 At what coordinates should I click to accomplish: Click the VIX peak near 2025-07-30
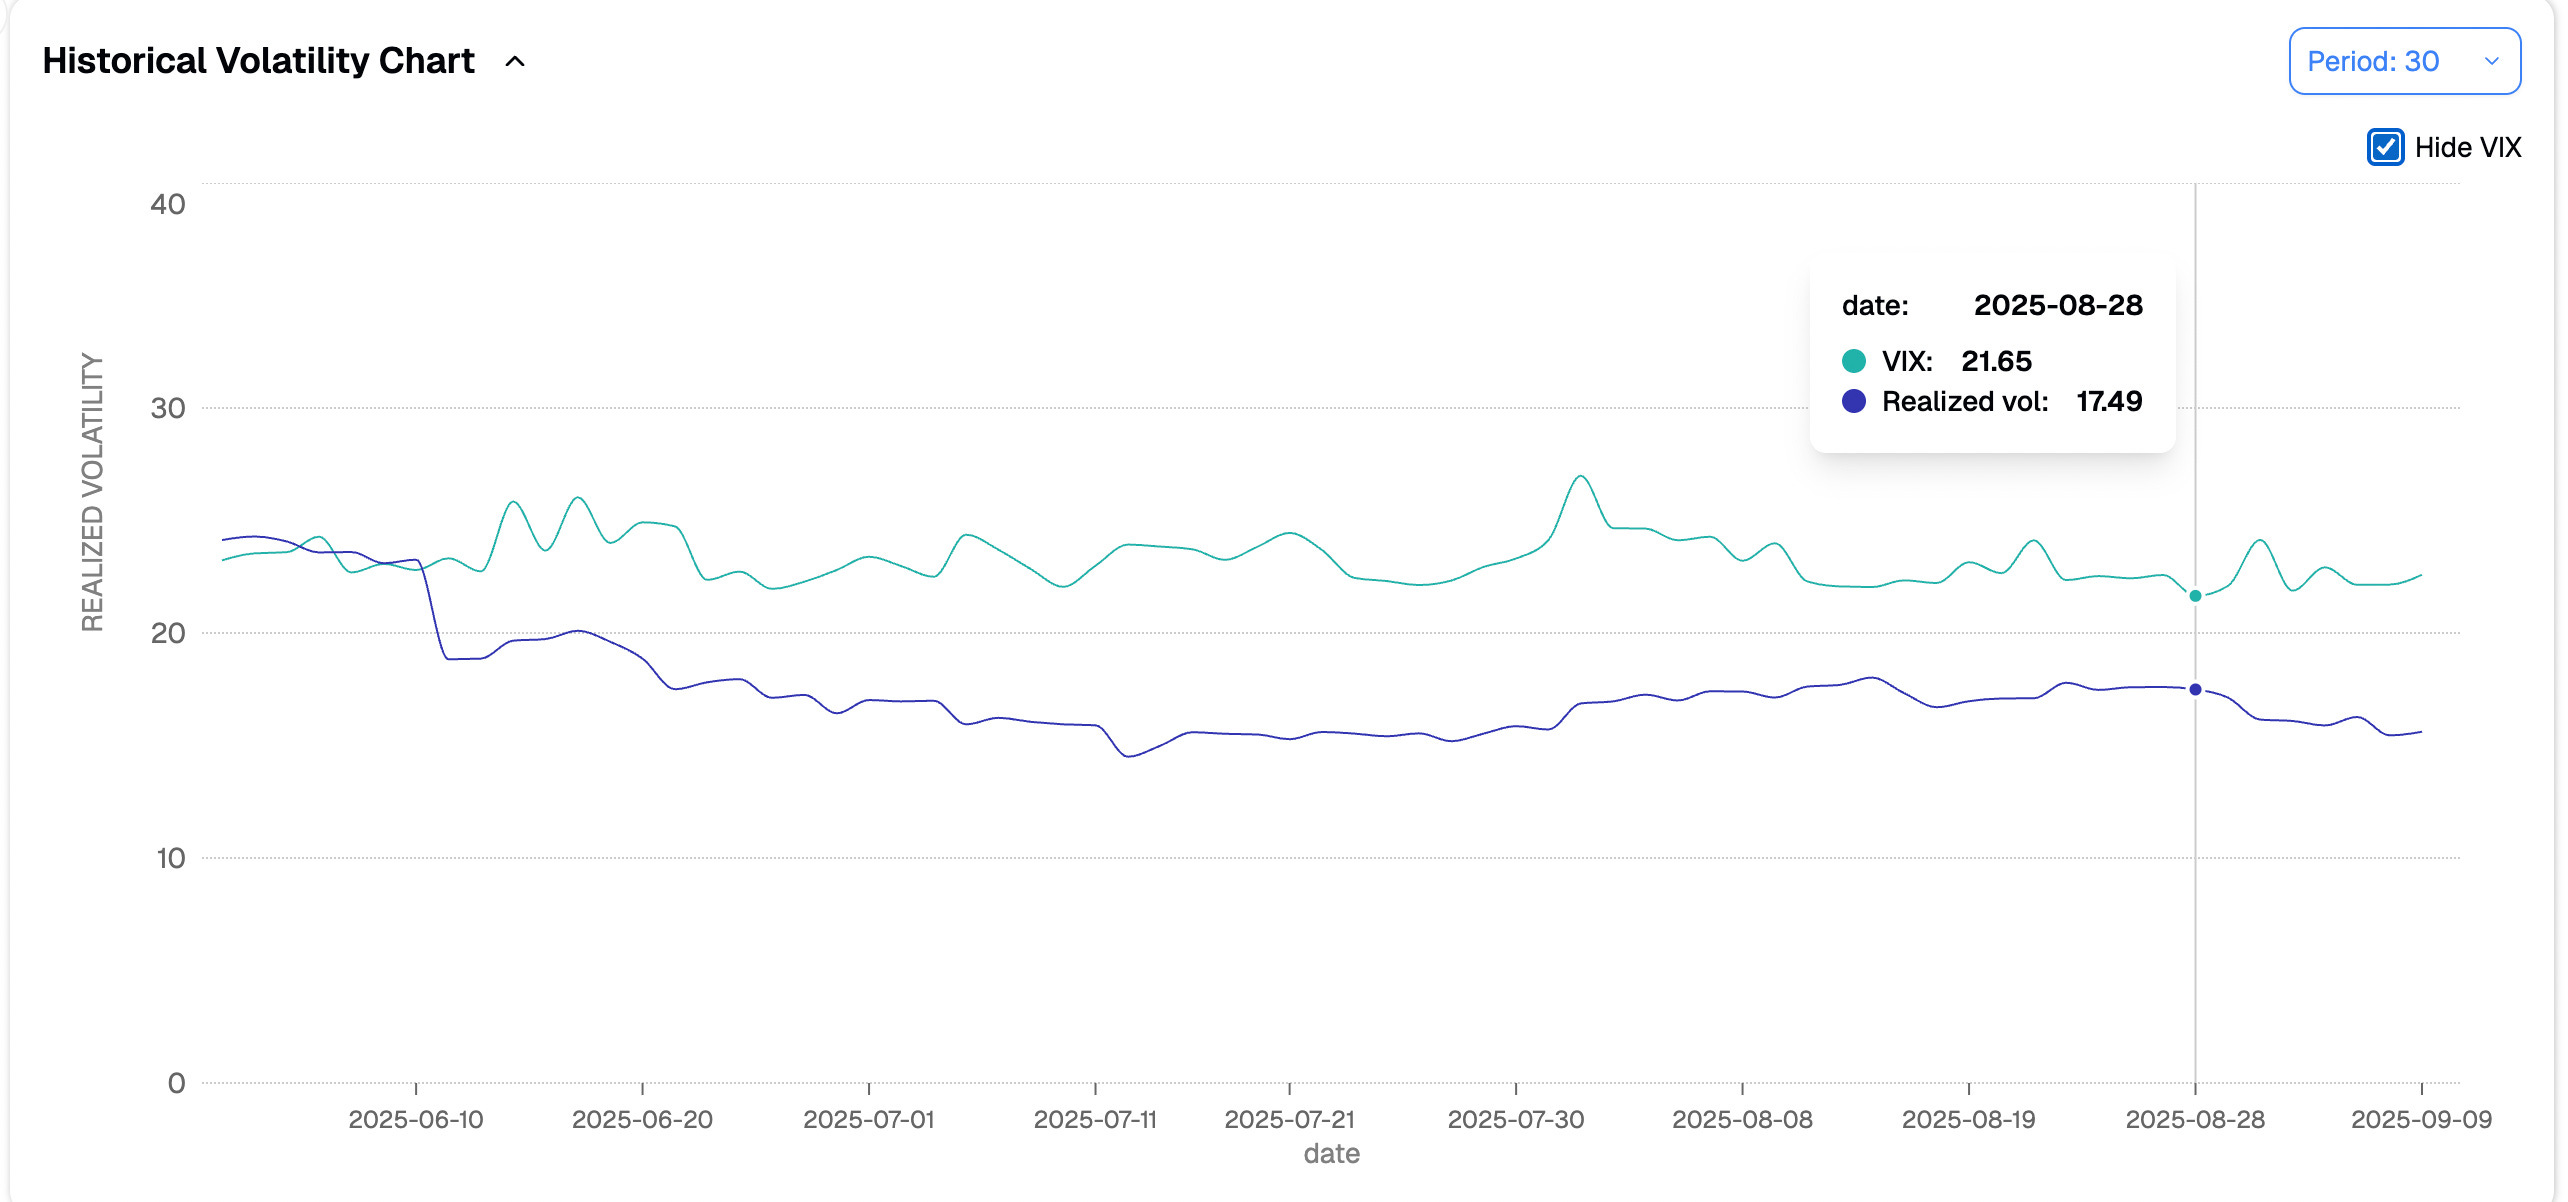click(1580, 477)
